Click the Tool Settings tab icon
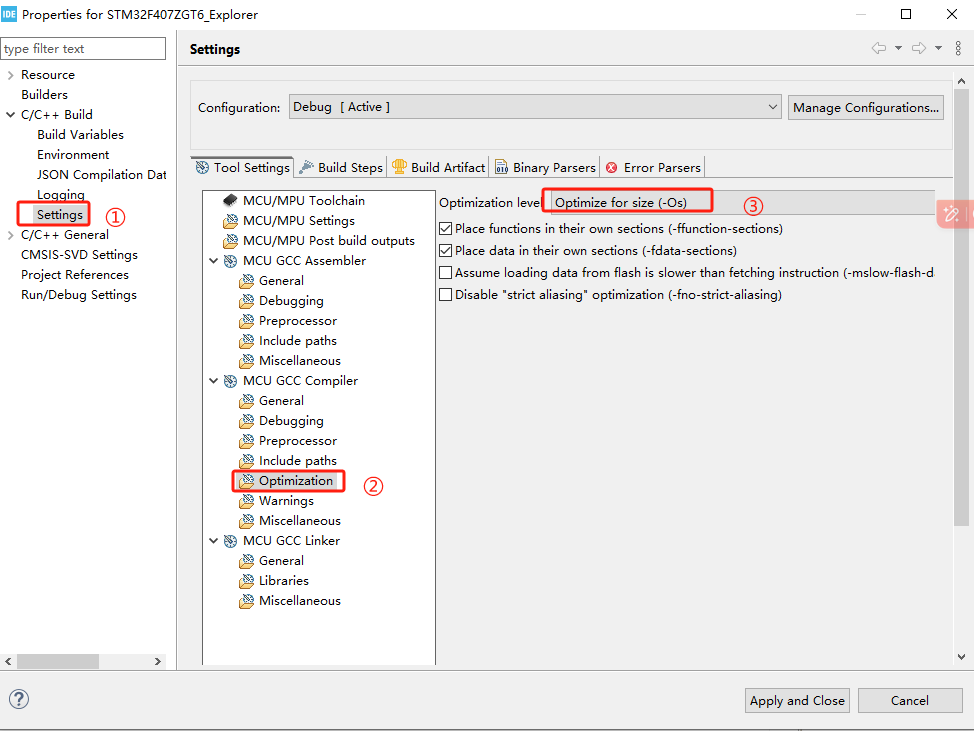This screenshot has width=974, height=731. point(202,167)
